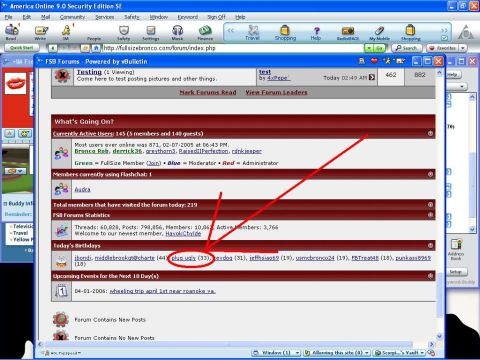Open the Read mail icon
Image resolution: width=480 pixels, height=360 pixels.
[11, 31]
